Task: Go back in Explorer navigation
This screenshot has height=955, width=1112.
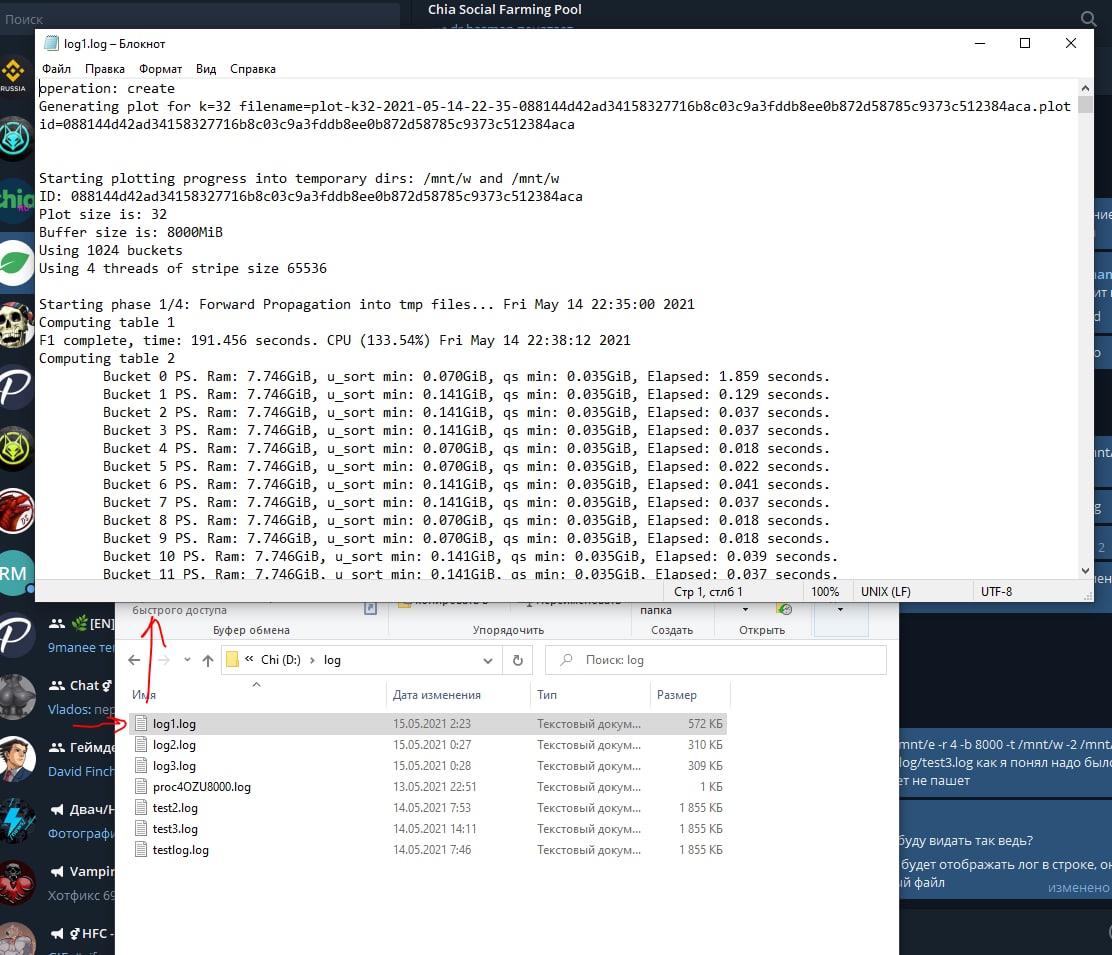Action: (x=134, y=660)
